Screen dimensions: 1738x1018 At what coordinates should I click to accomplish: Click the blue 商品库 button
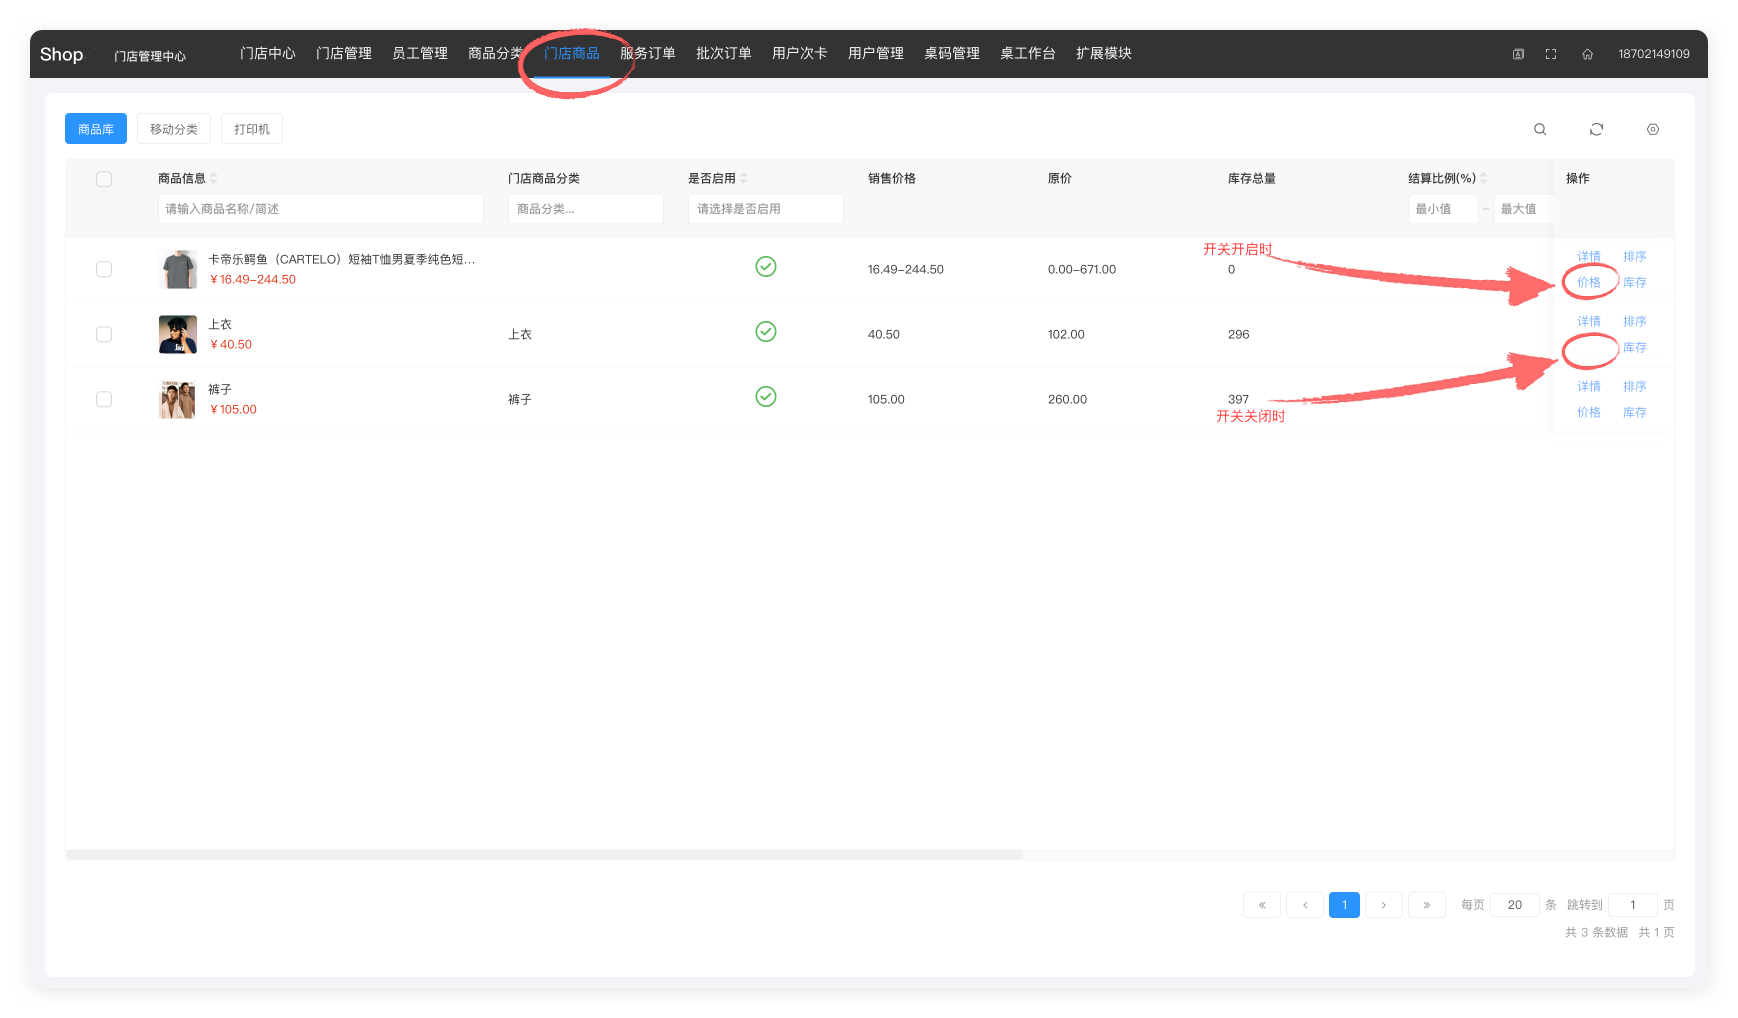tap(96, 129)
